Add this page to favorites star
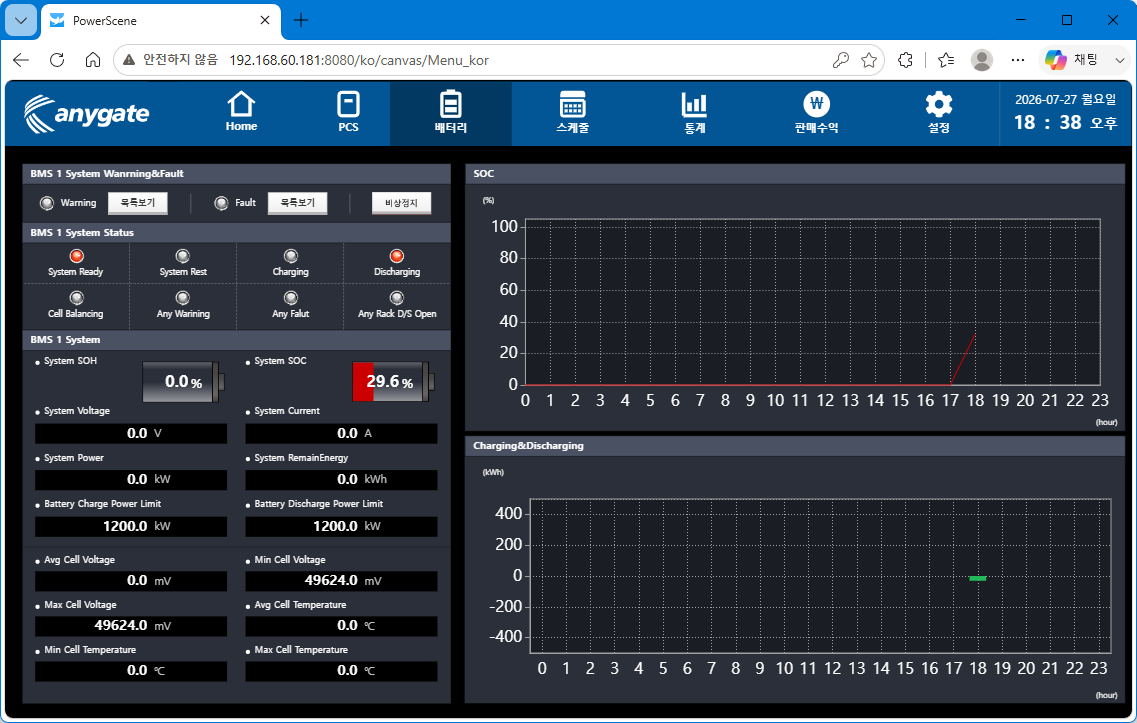The height and width of the screenshot is (723, 1137). click(x=869, y=60)
